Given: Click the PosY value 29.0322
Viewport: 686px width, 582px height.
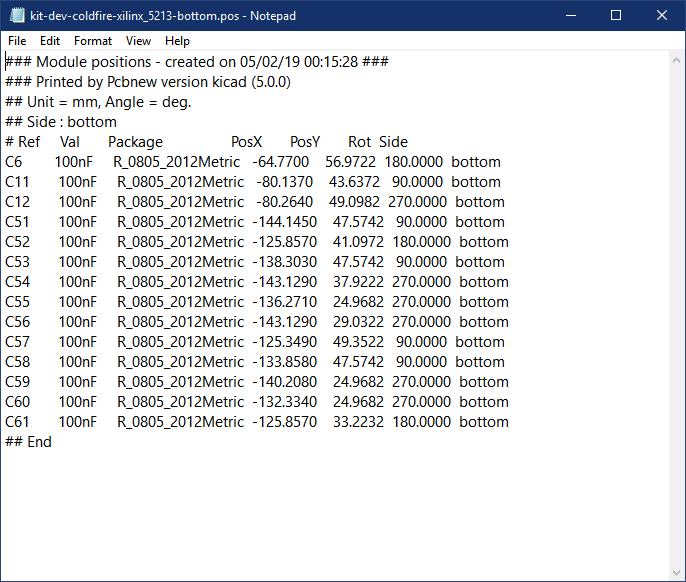Looking at the screenshot, I should [x=358, y=322].
